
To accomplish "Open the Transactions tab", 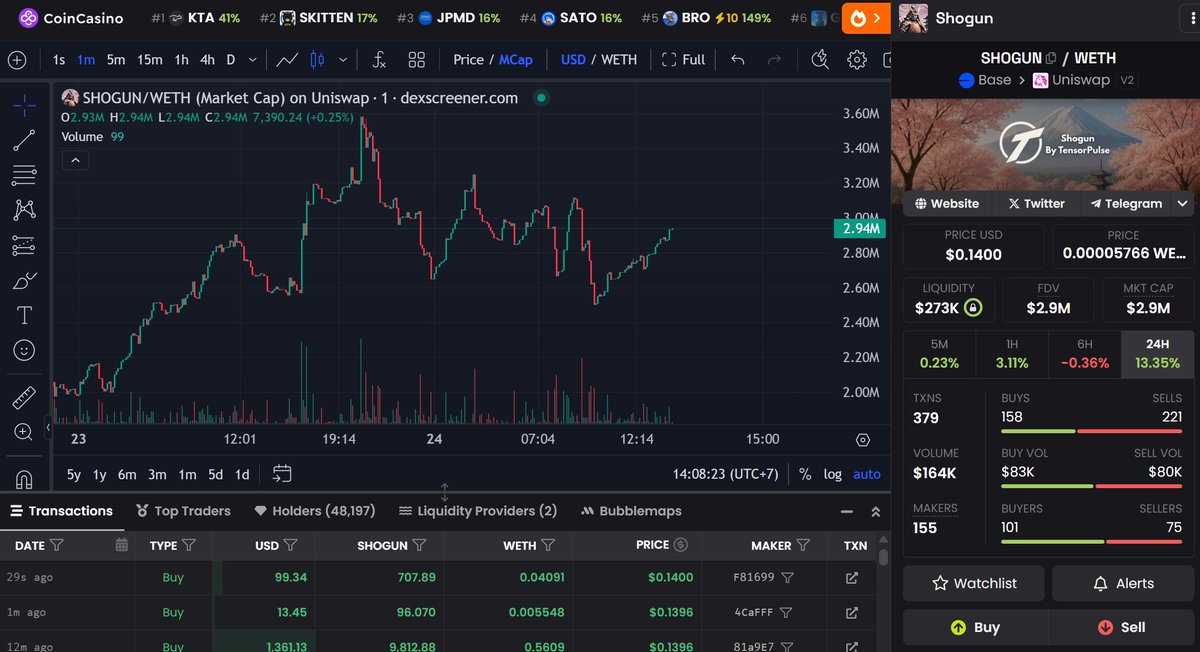I will pos(61,511).
